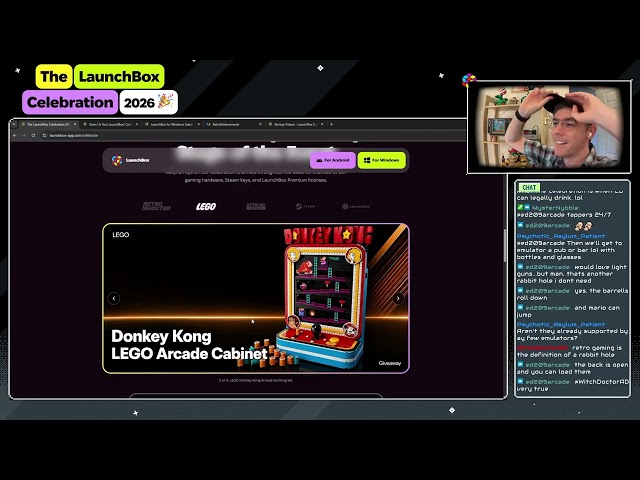Switch to the RetroAchievements browser tab

pyautogui.click(x=233, y=124)
